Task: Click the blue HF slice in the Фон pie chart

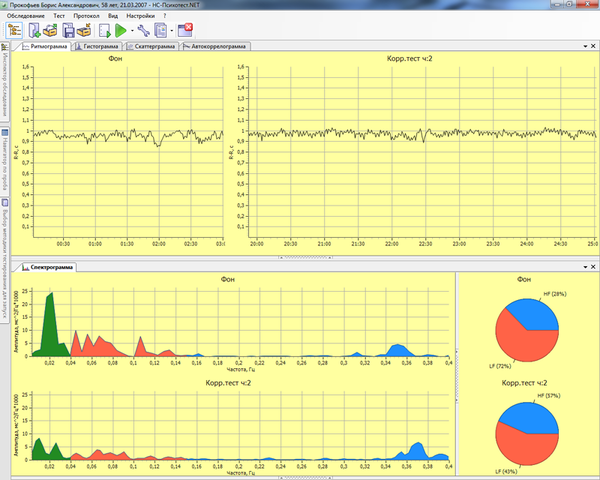Action: click(536, 316)
